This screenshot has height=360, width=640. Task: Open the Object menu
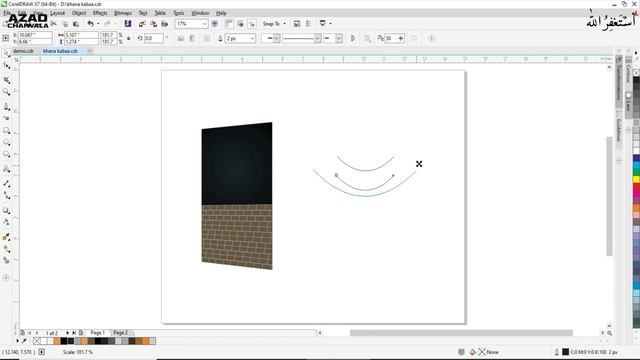click(x=79, y=13)
